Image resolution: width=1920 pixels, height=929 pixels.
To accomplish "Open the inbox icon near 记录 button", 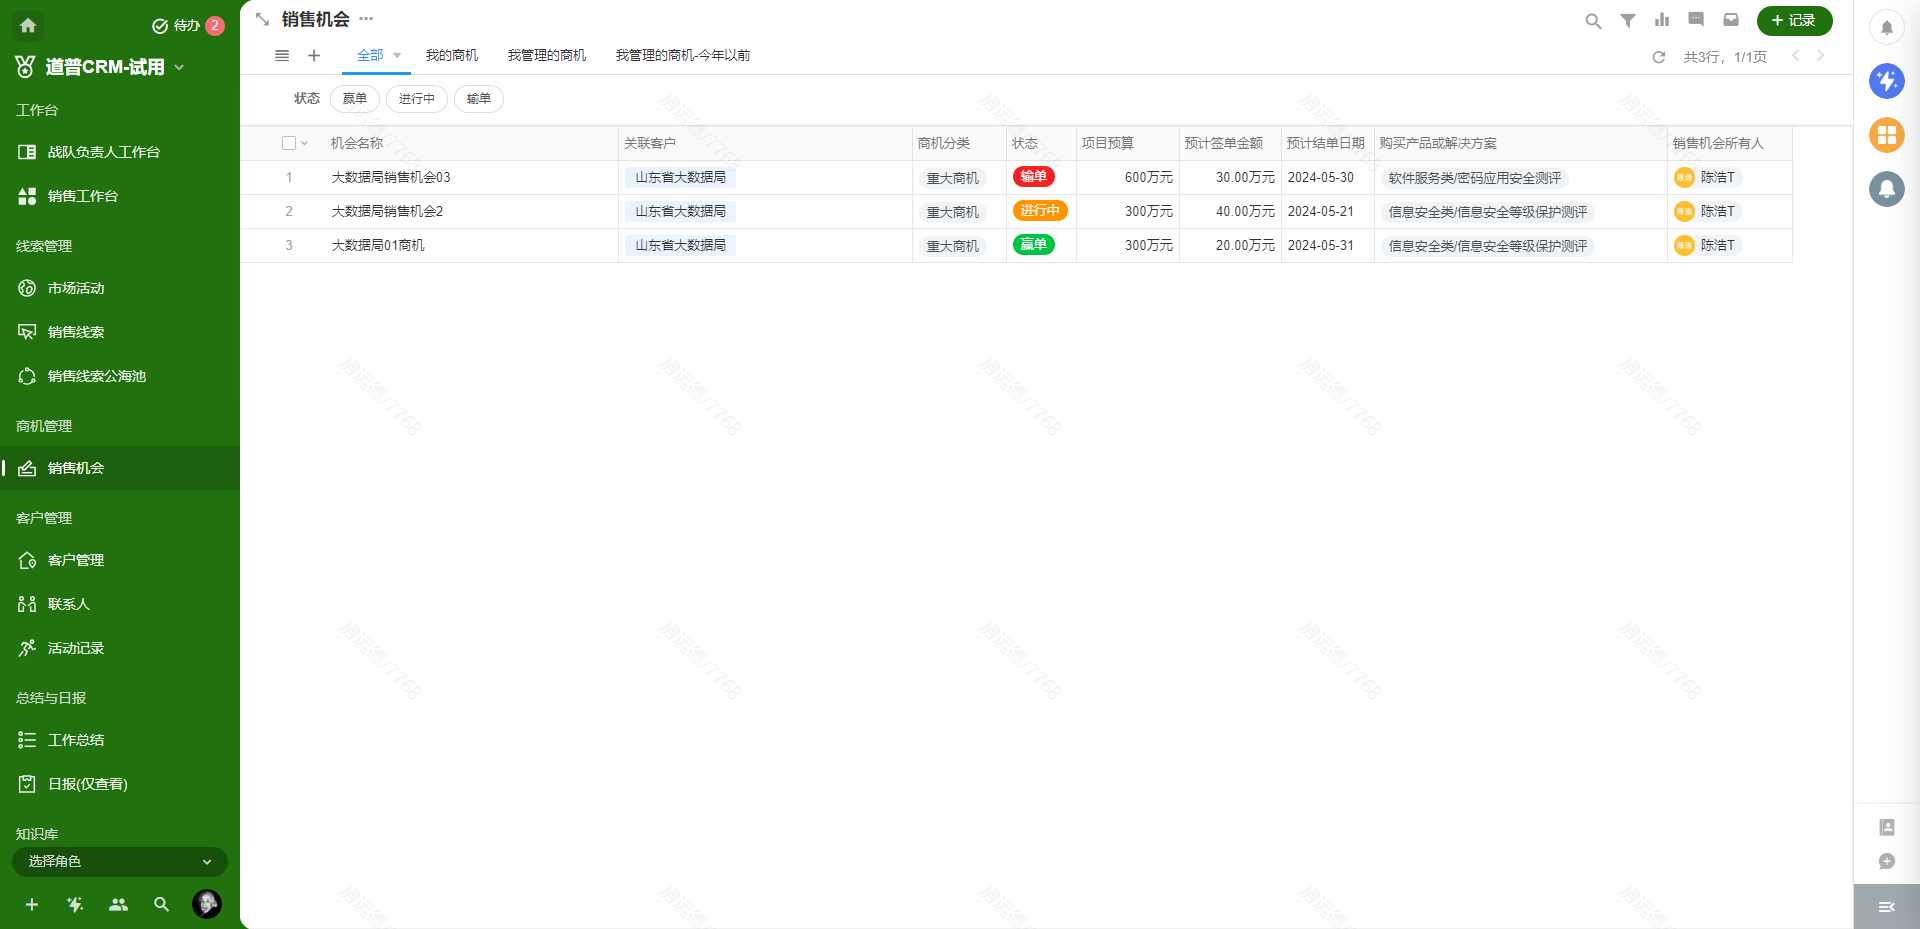I will (x=1731, y=20).
